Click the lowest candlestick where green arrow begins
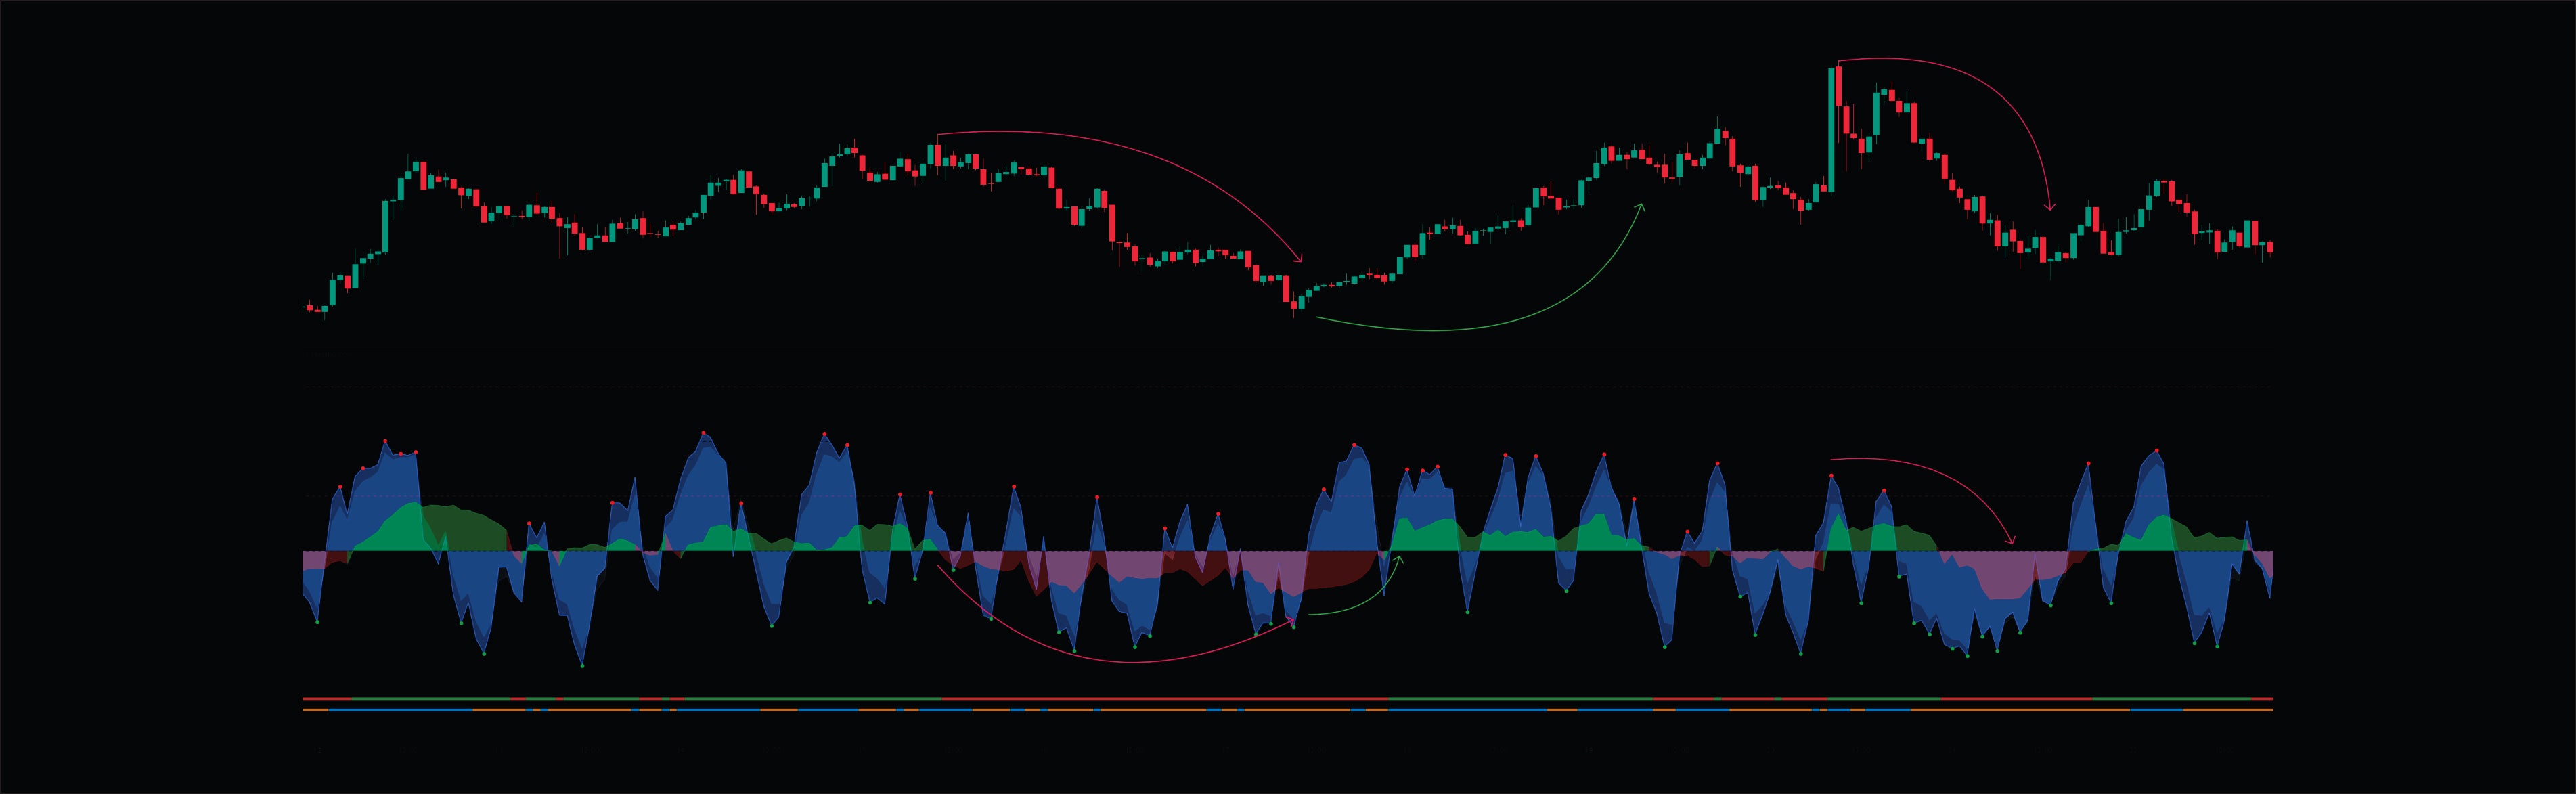 (1295, 305)
